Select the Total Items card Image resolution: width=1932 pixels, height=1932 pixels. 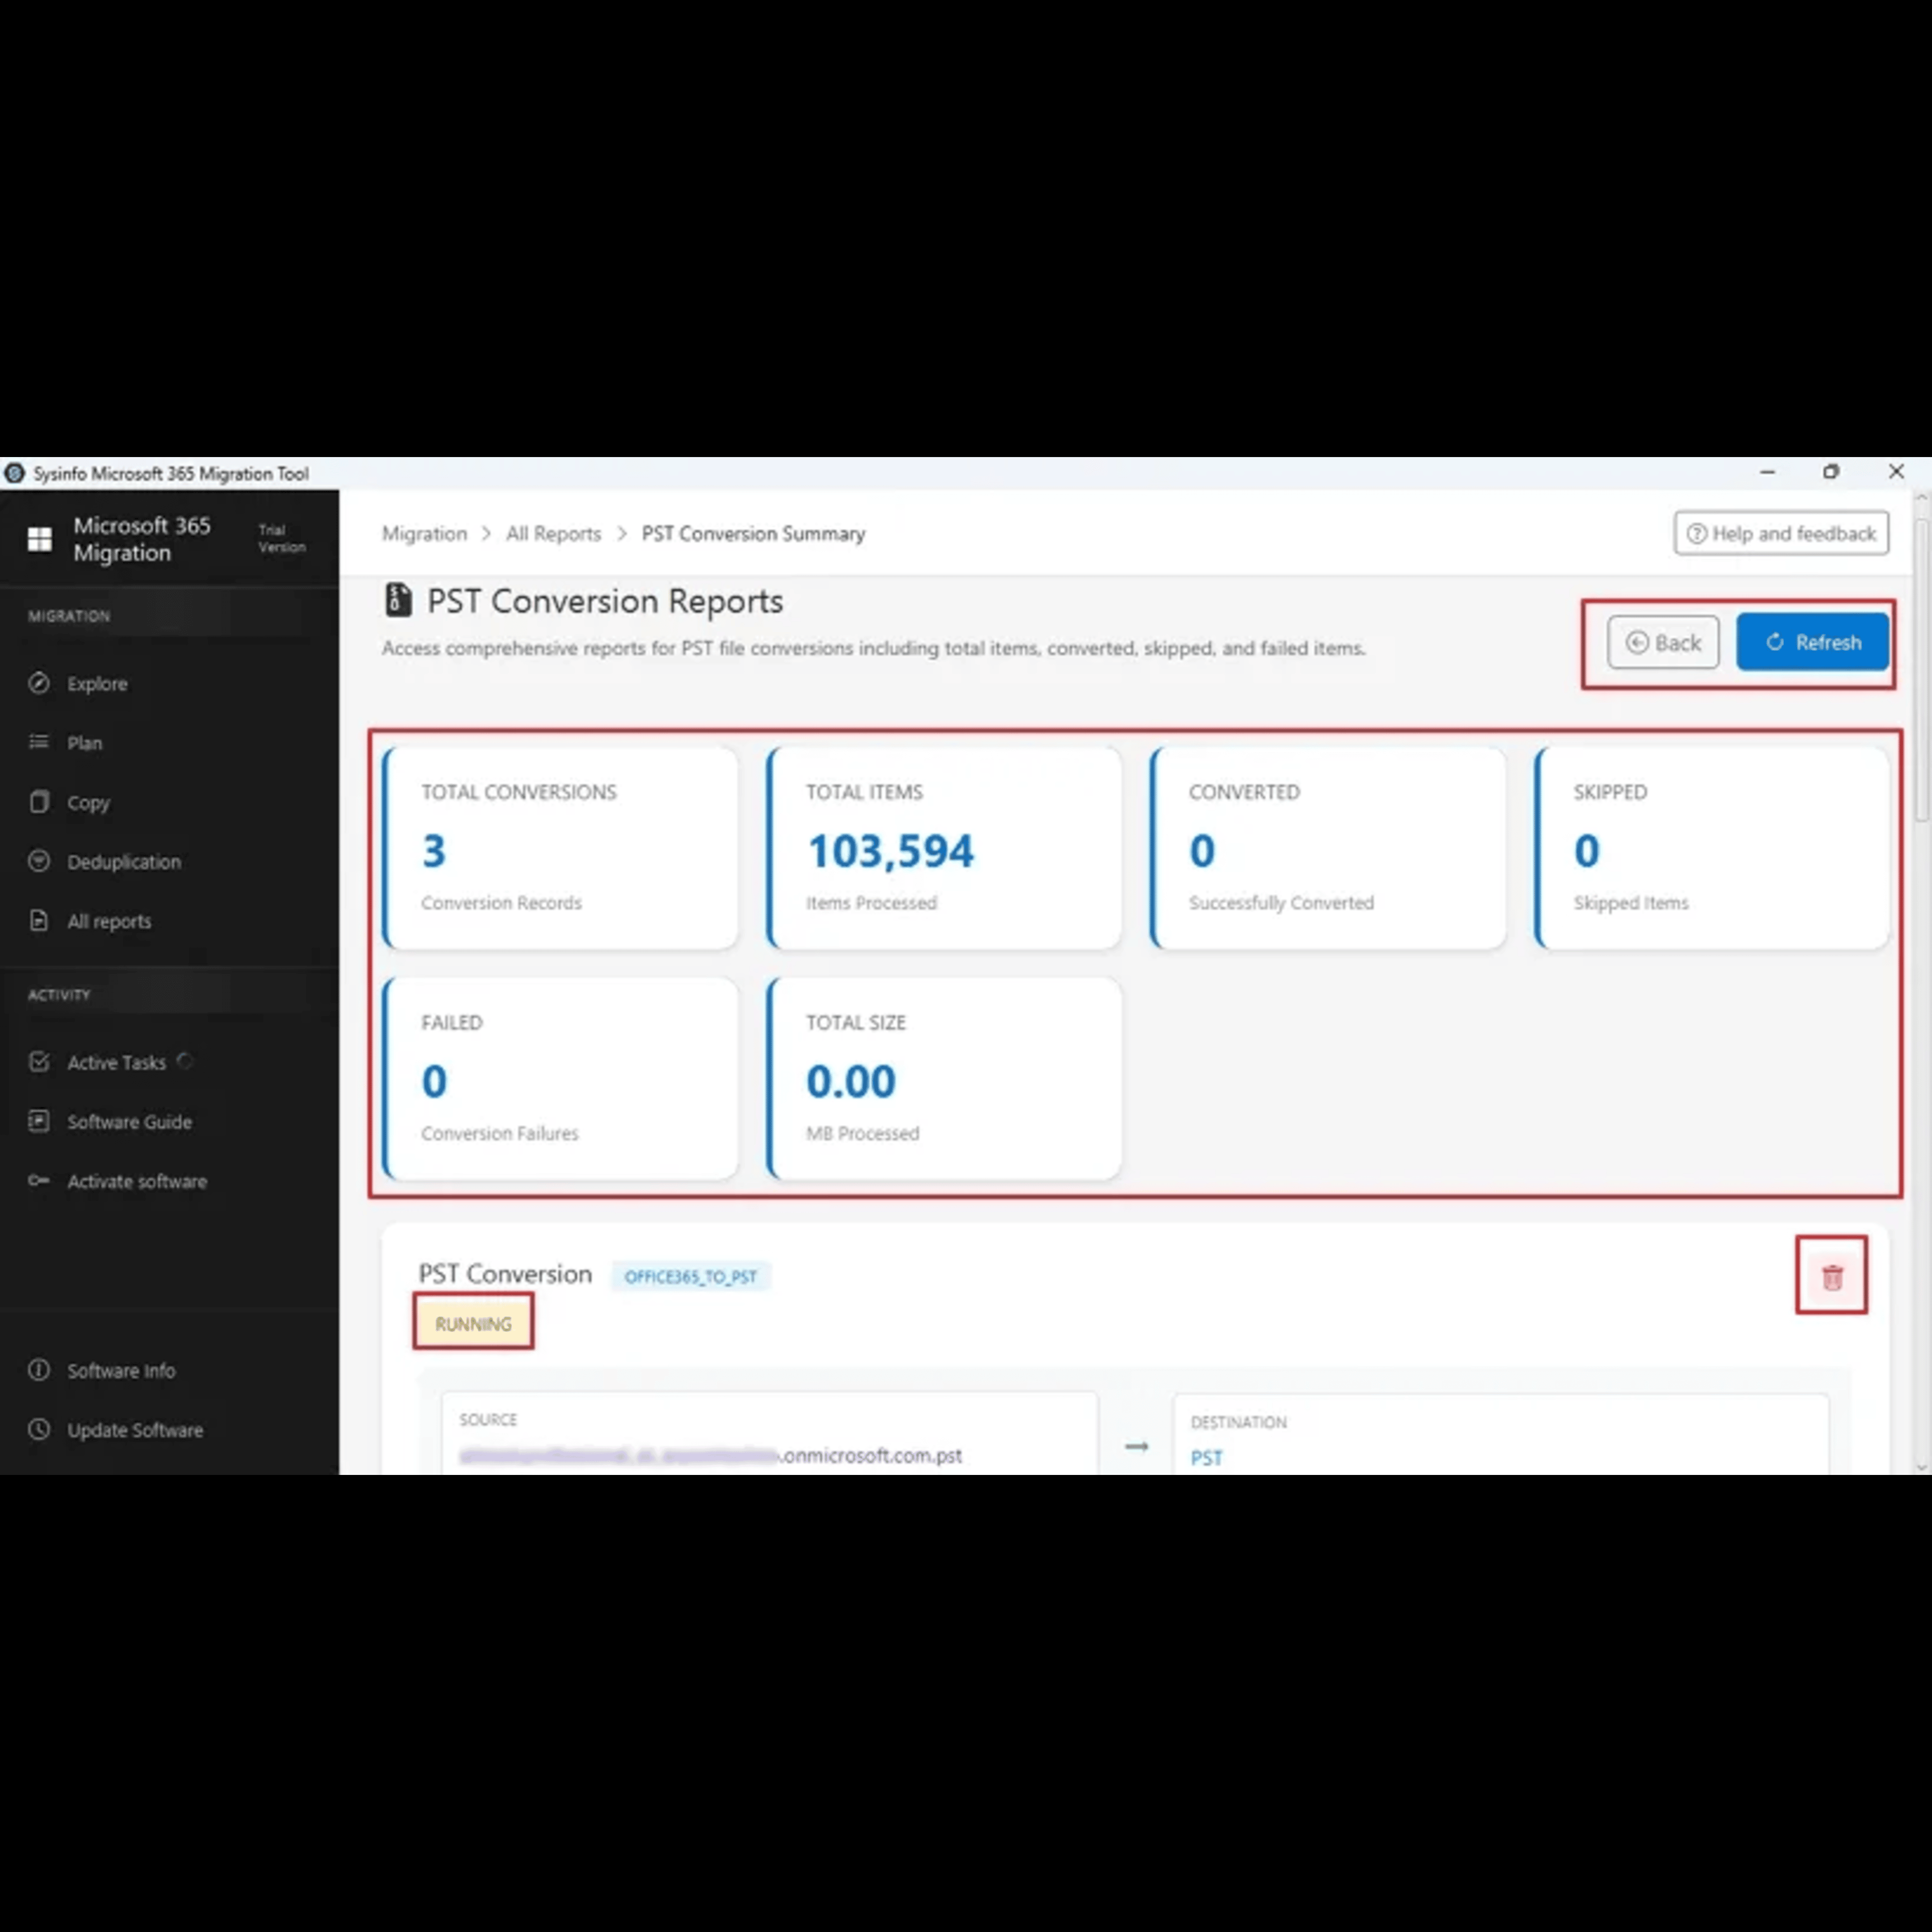coord(944,848)
